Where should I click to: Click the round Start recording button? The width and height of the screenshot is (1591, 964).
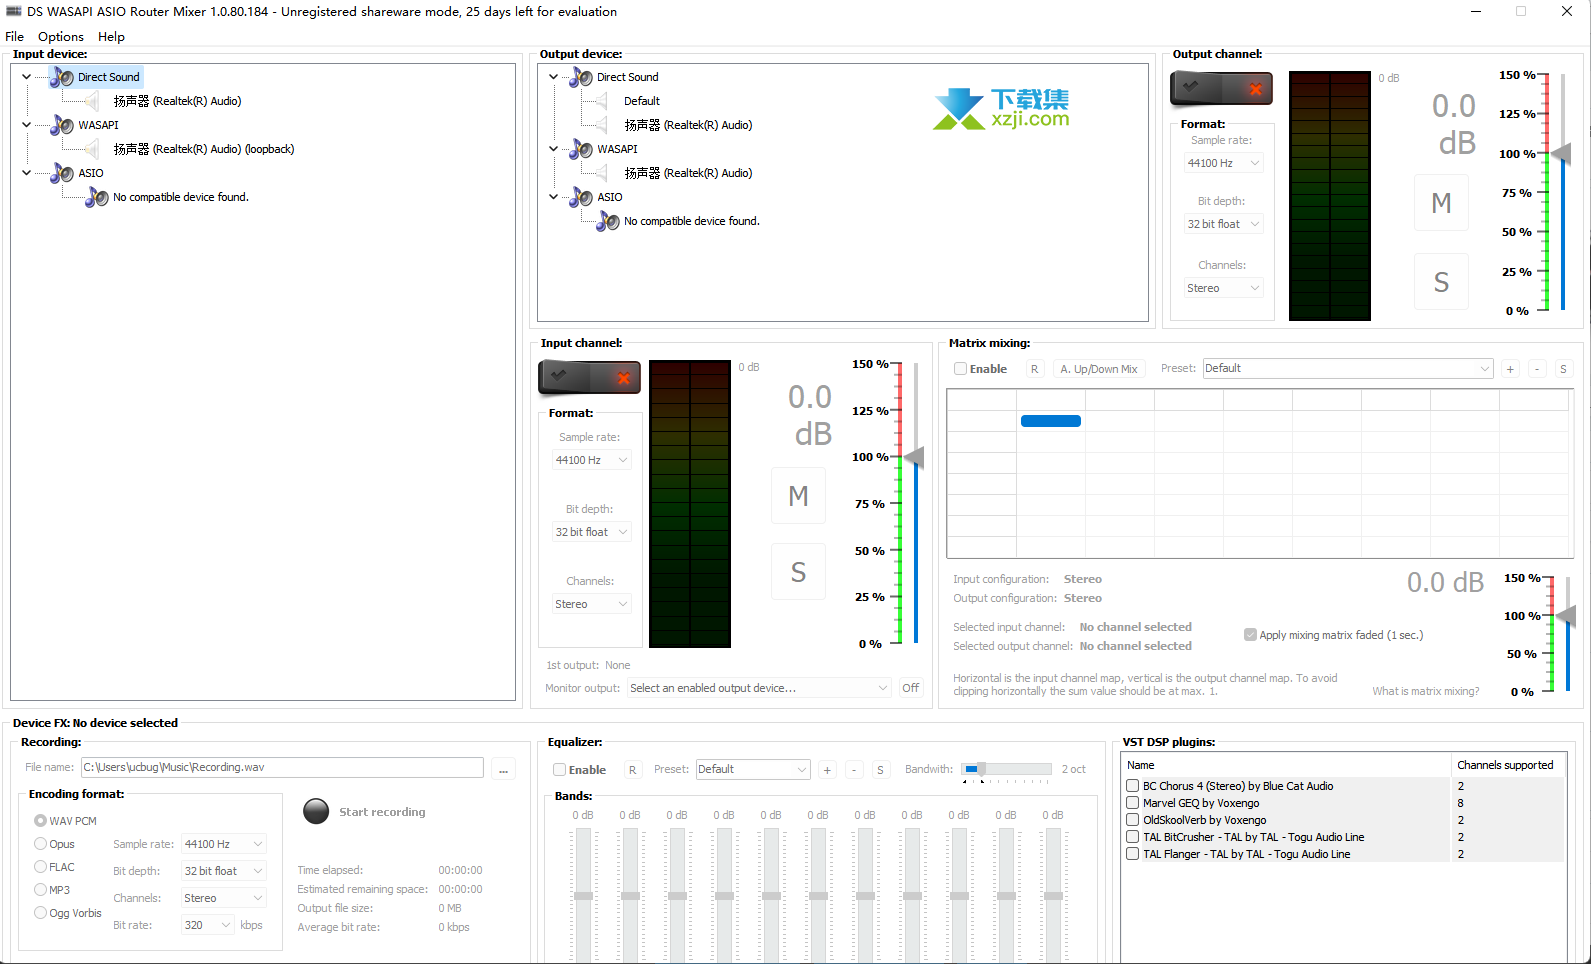(x=316, y=811)
